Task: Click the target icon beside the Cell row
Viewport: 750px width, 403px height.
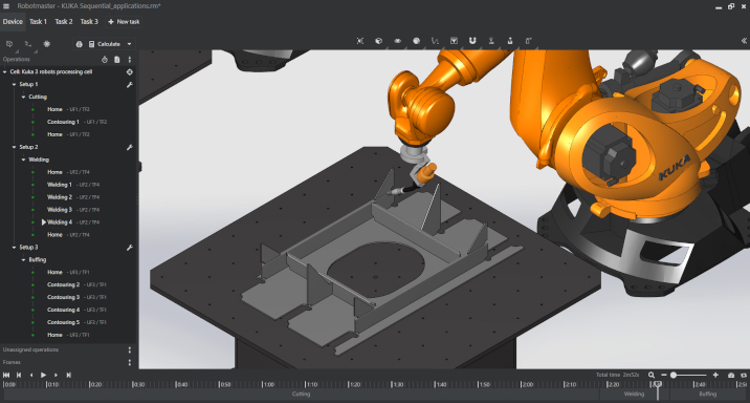Action: 129,72
